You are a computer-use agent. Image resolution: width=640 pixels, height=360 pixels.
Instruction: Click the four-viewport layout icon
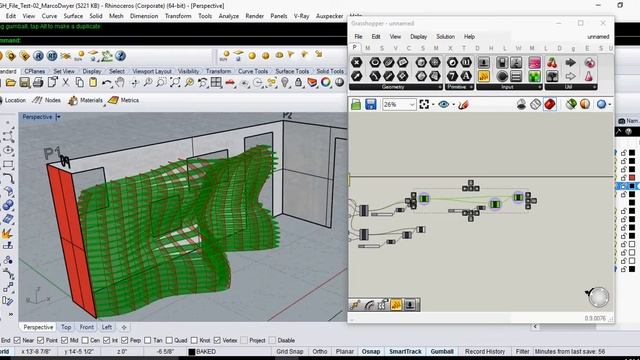click(x=216, y=83)
